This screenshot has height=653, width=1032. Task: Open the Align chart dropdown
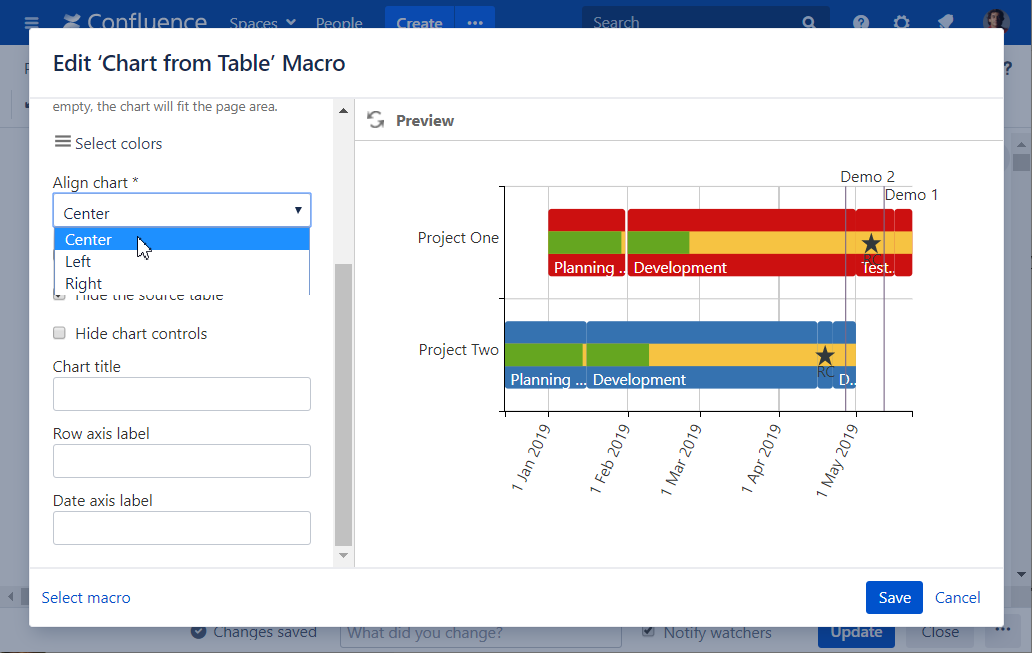click(181, 211)
